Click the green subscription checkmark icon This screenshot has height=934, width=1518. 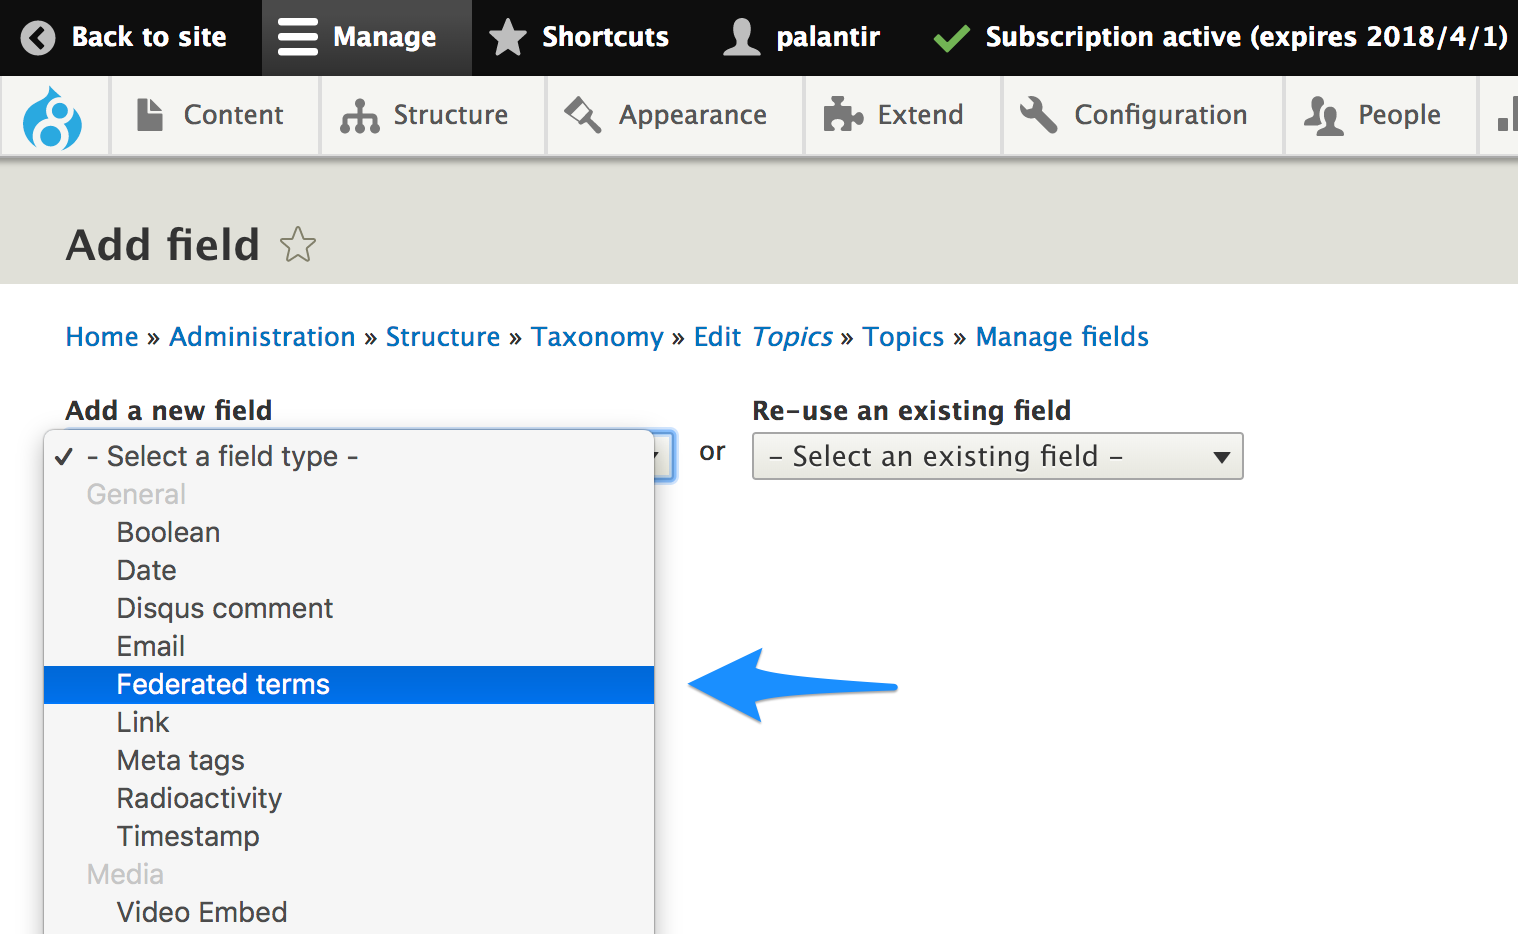[951, 38]
